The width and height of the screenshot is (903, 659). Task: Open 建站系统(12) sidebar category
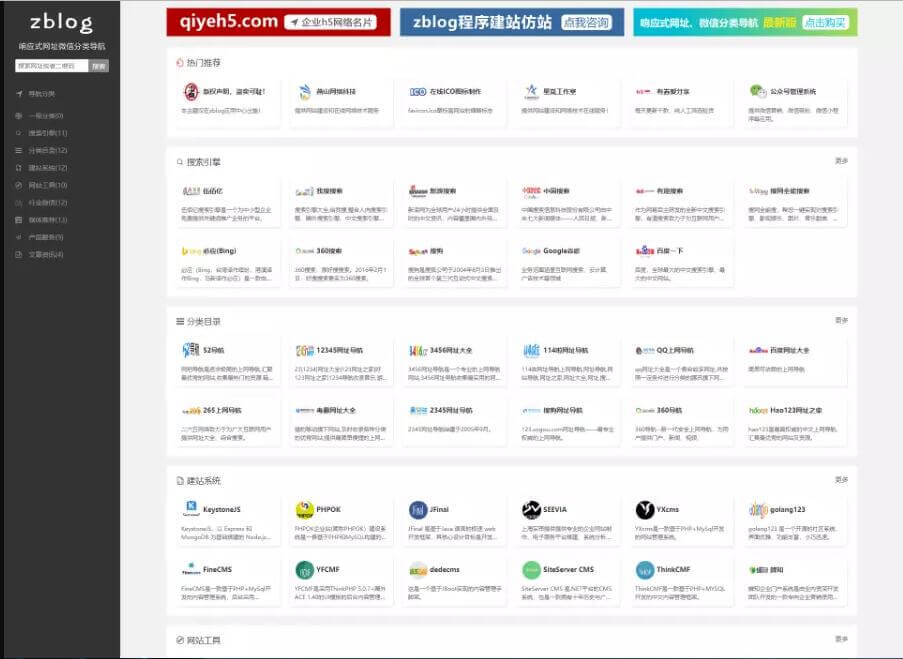coord(47,167)
